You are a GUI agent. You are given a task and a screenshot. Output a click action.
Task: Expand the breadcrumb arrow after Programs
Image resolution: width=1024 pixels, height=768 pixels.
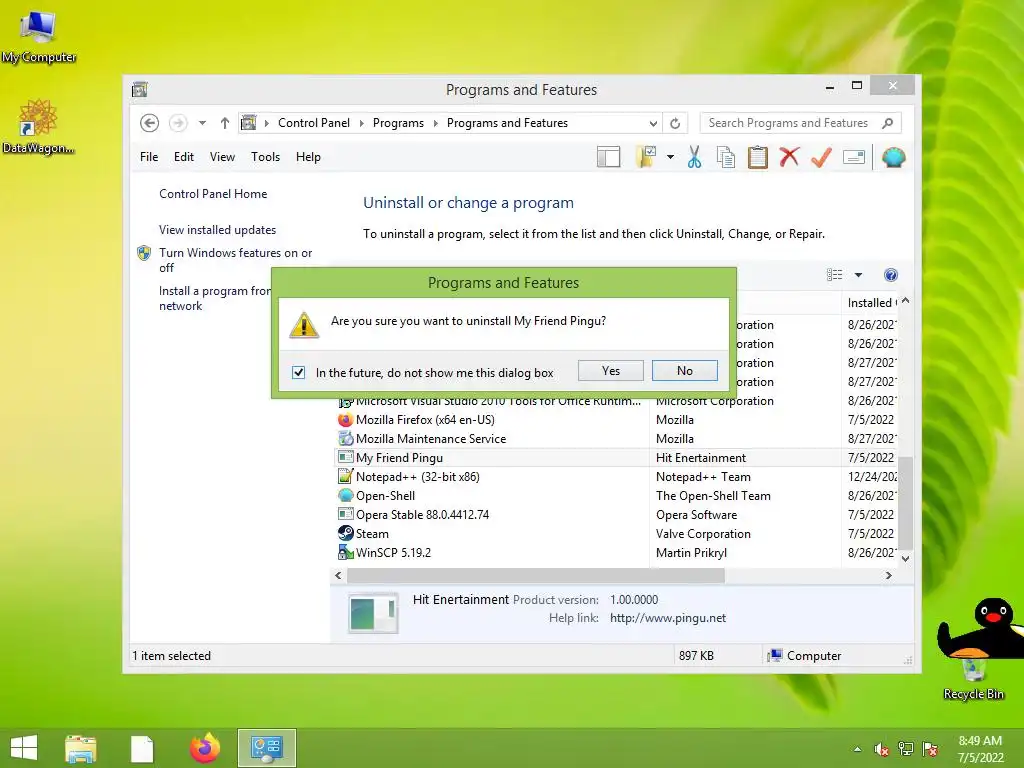pyautogui.click(x=436, y=123)
